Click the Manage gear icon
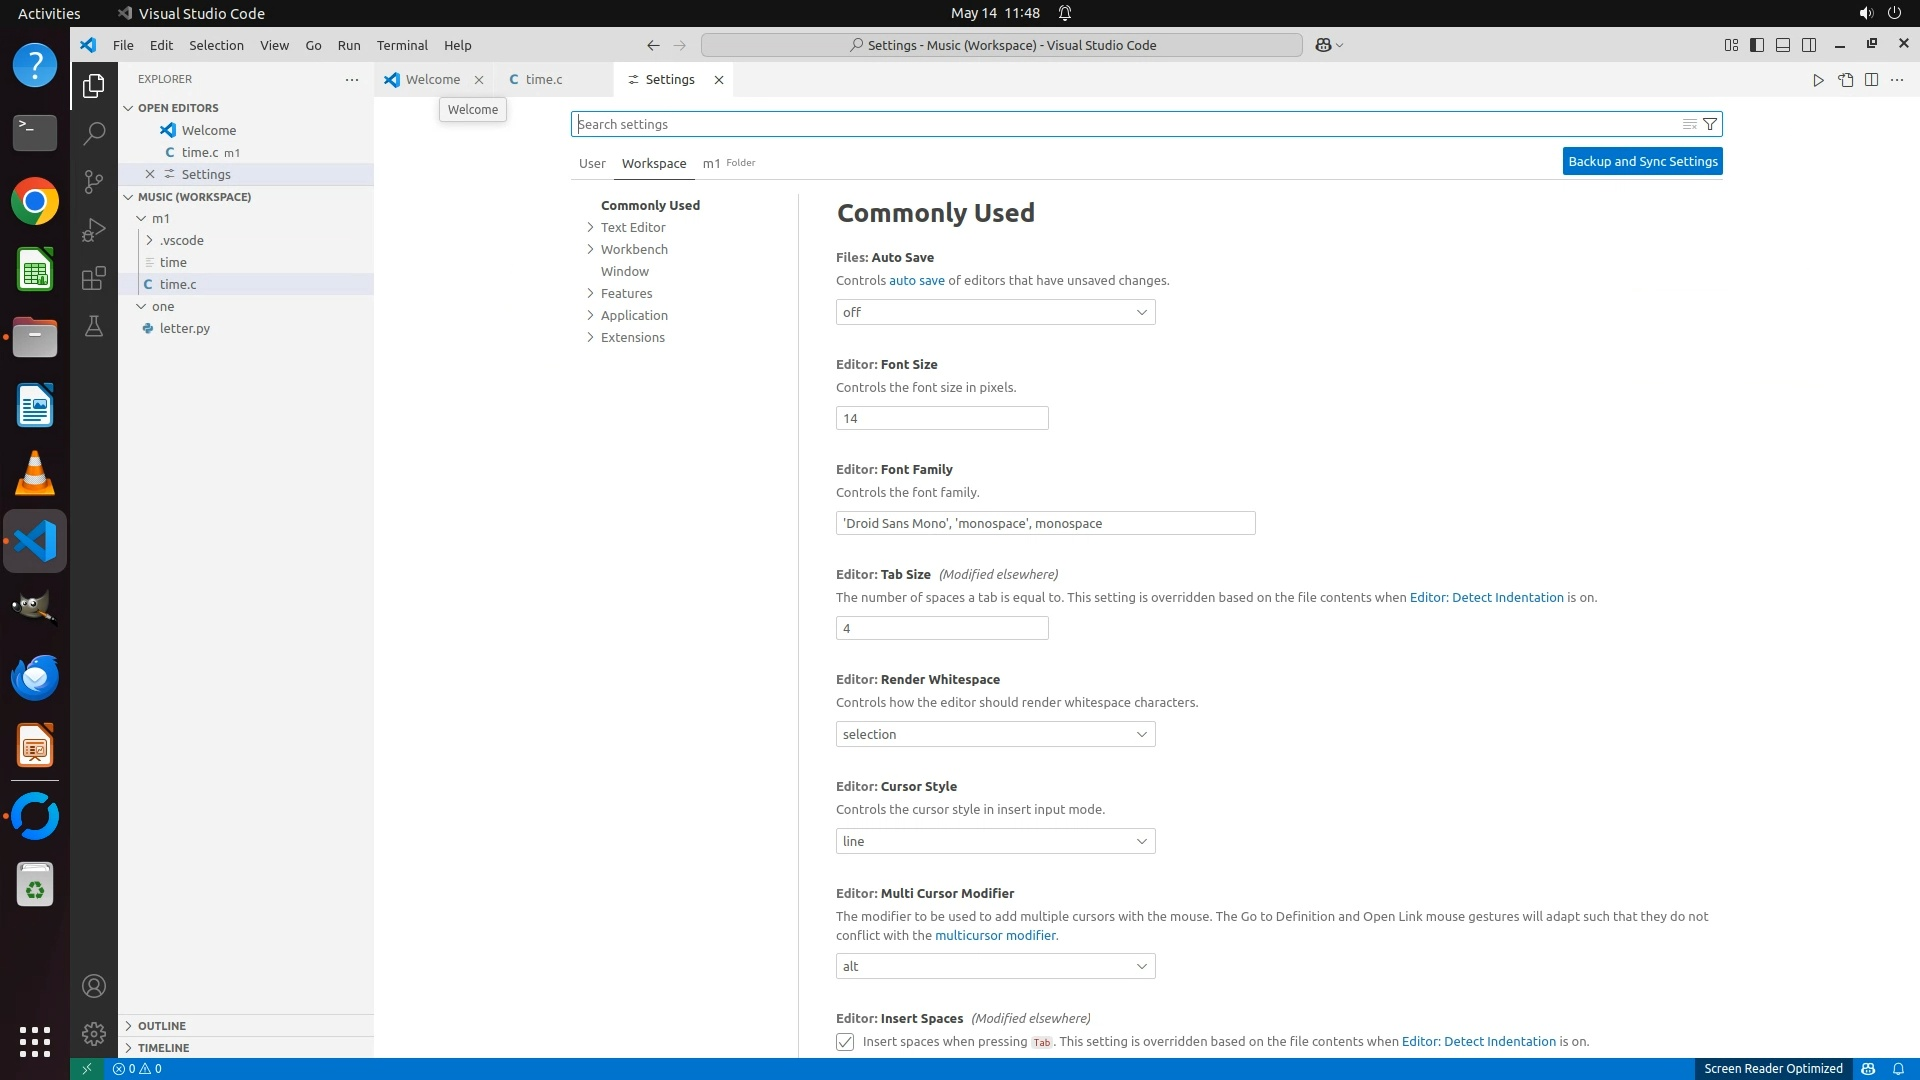The height and width of the screenshot is (1080, 1920). [x=93, y=1033]
